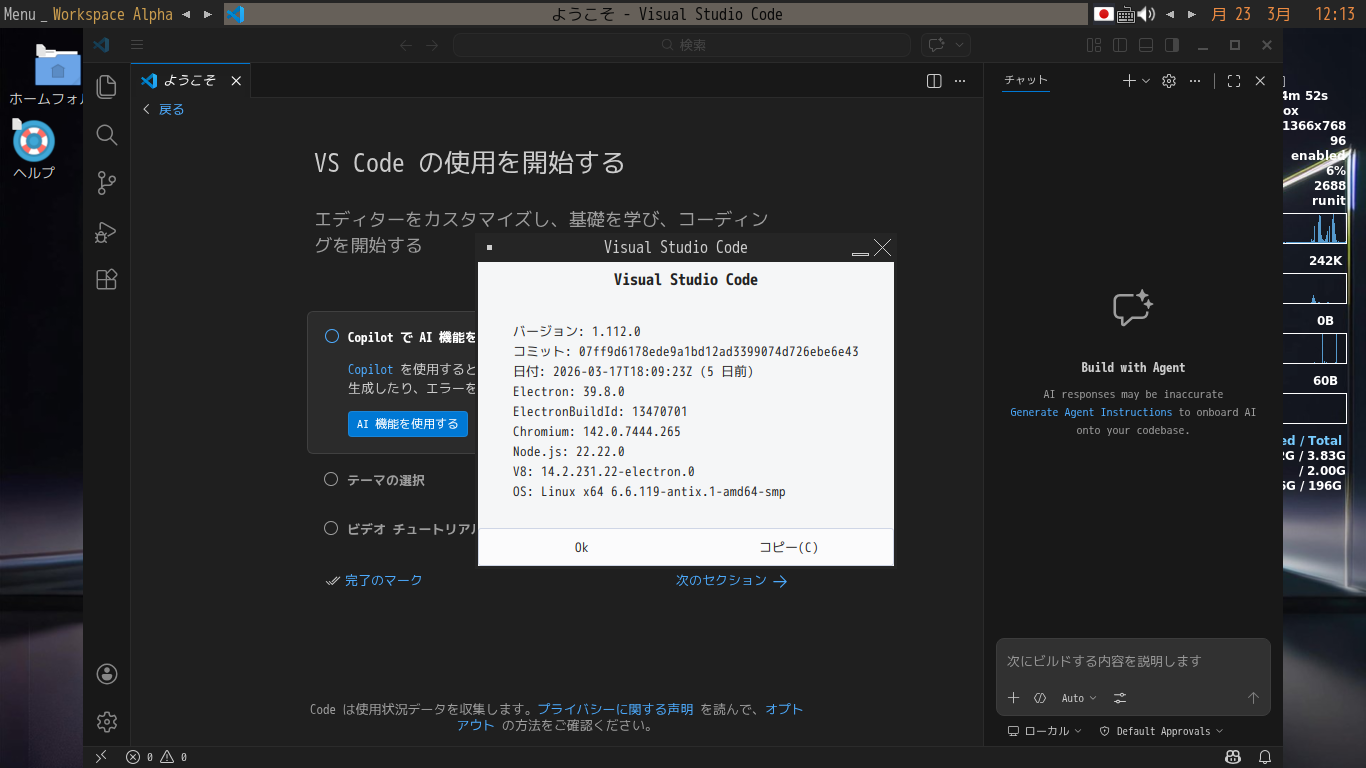Expand the chevron next to the title bar Copilot icon
1366x768 pixels.
tap(960, 45)
